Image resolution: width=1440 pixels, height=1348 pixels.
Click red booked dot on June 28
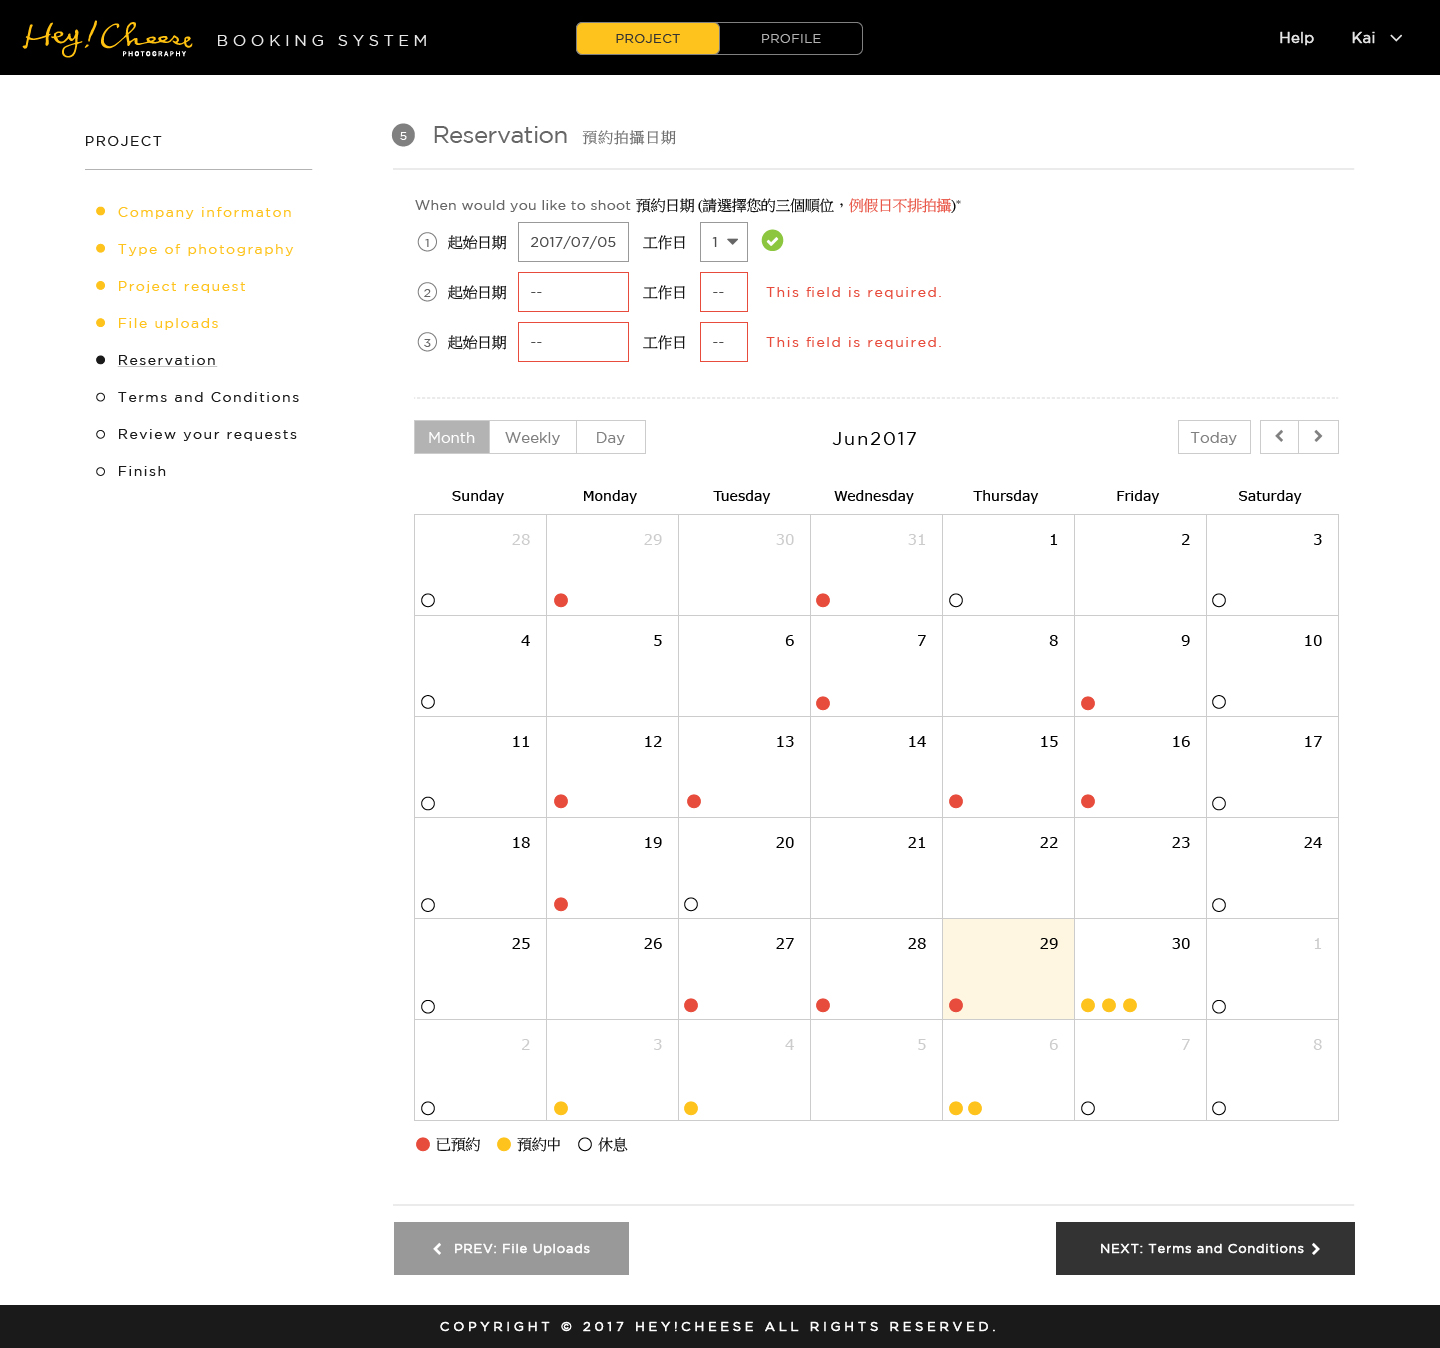[x=823, y=1005]
